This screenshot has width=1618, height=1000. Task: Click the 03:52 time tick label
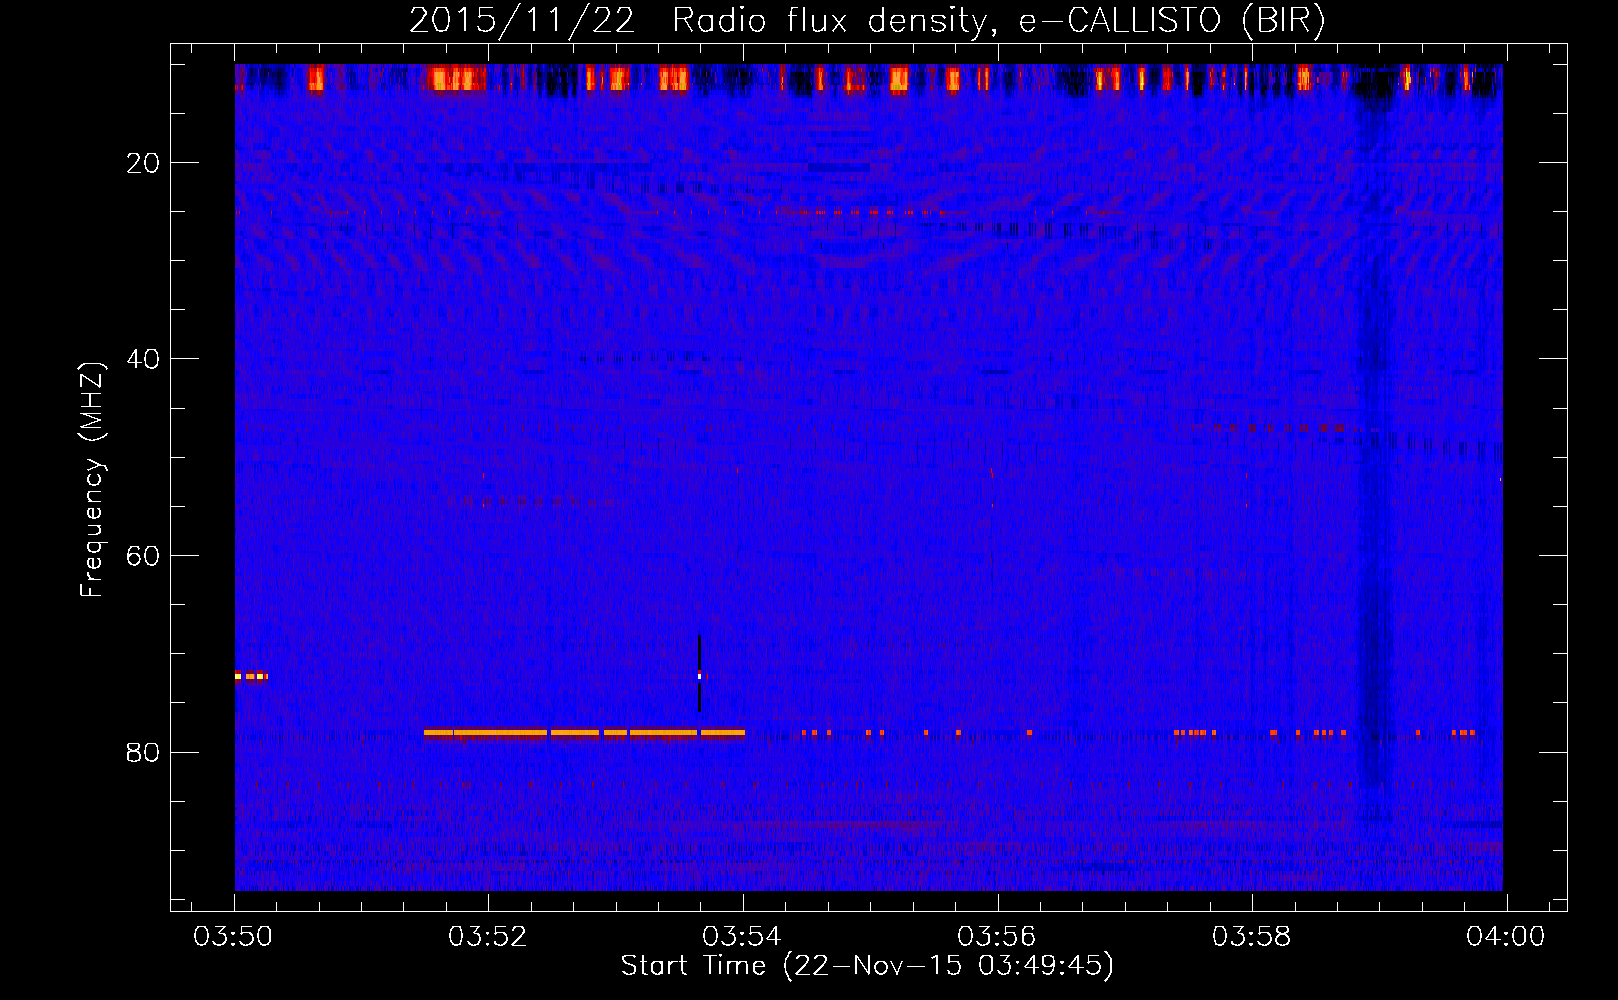point(488,937)
